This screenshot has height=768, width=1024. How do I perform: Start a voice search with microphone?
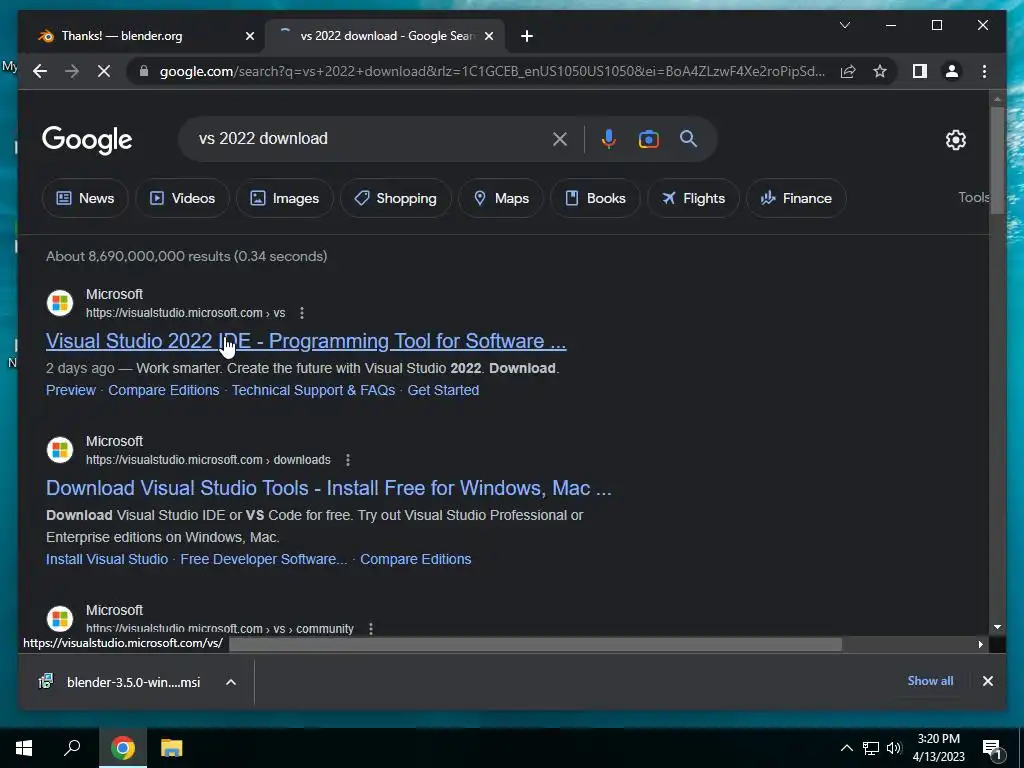(x=608, y=139)
